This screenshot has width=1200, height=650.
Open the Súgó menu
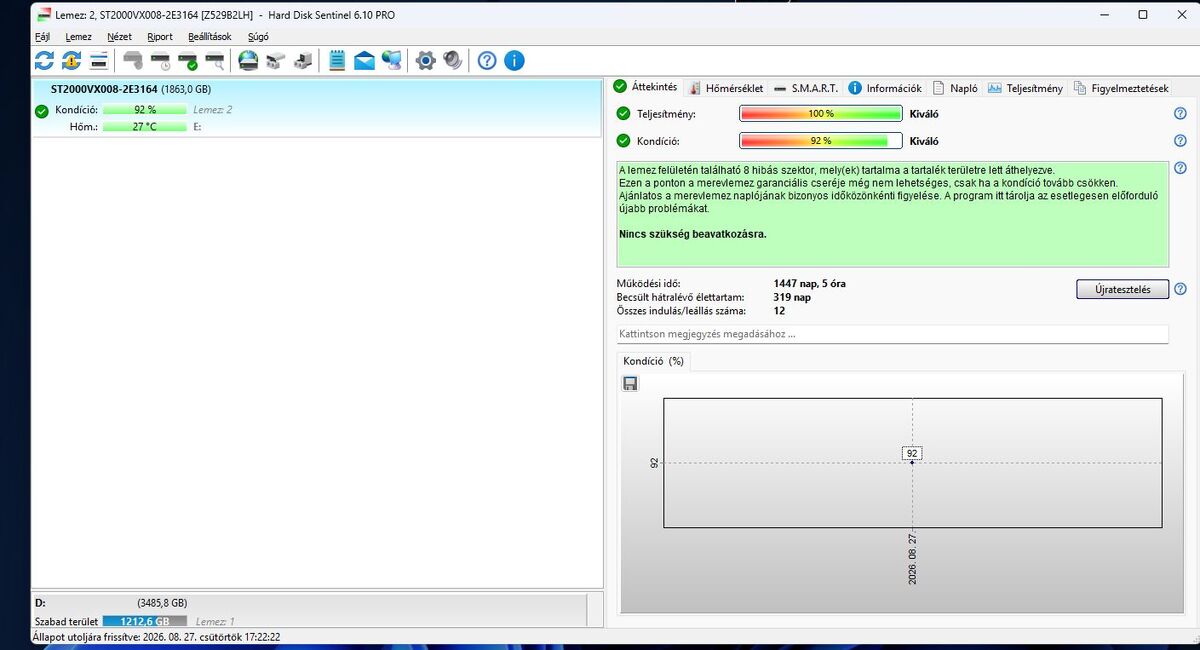click(x=258, y=36)
